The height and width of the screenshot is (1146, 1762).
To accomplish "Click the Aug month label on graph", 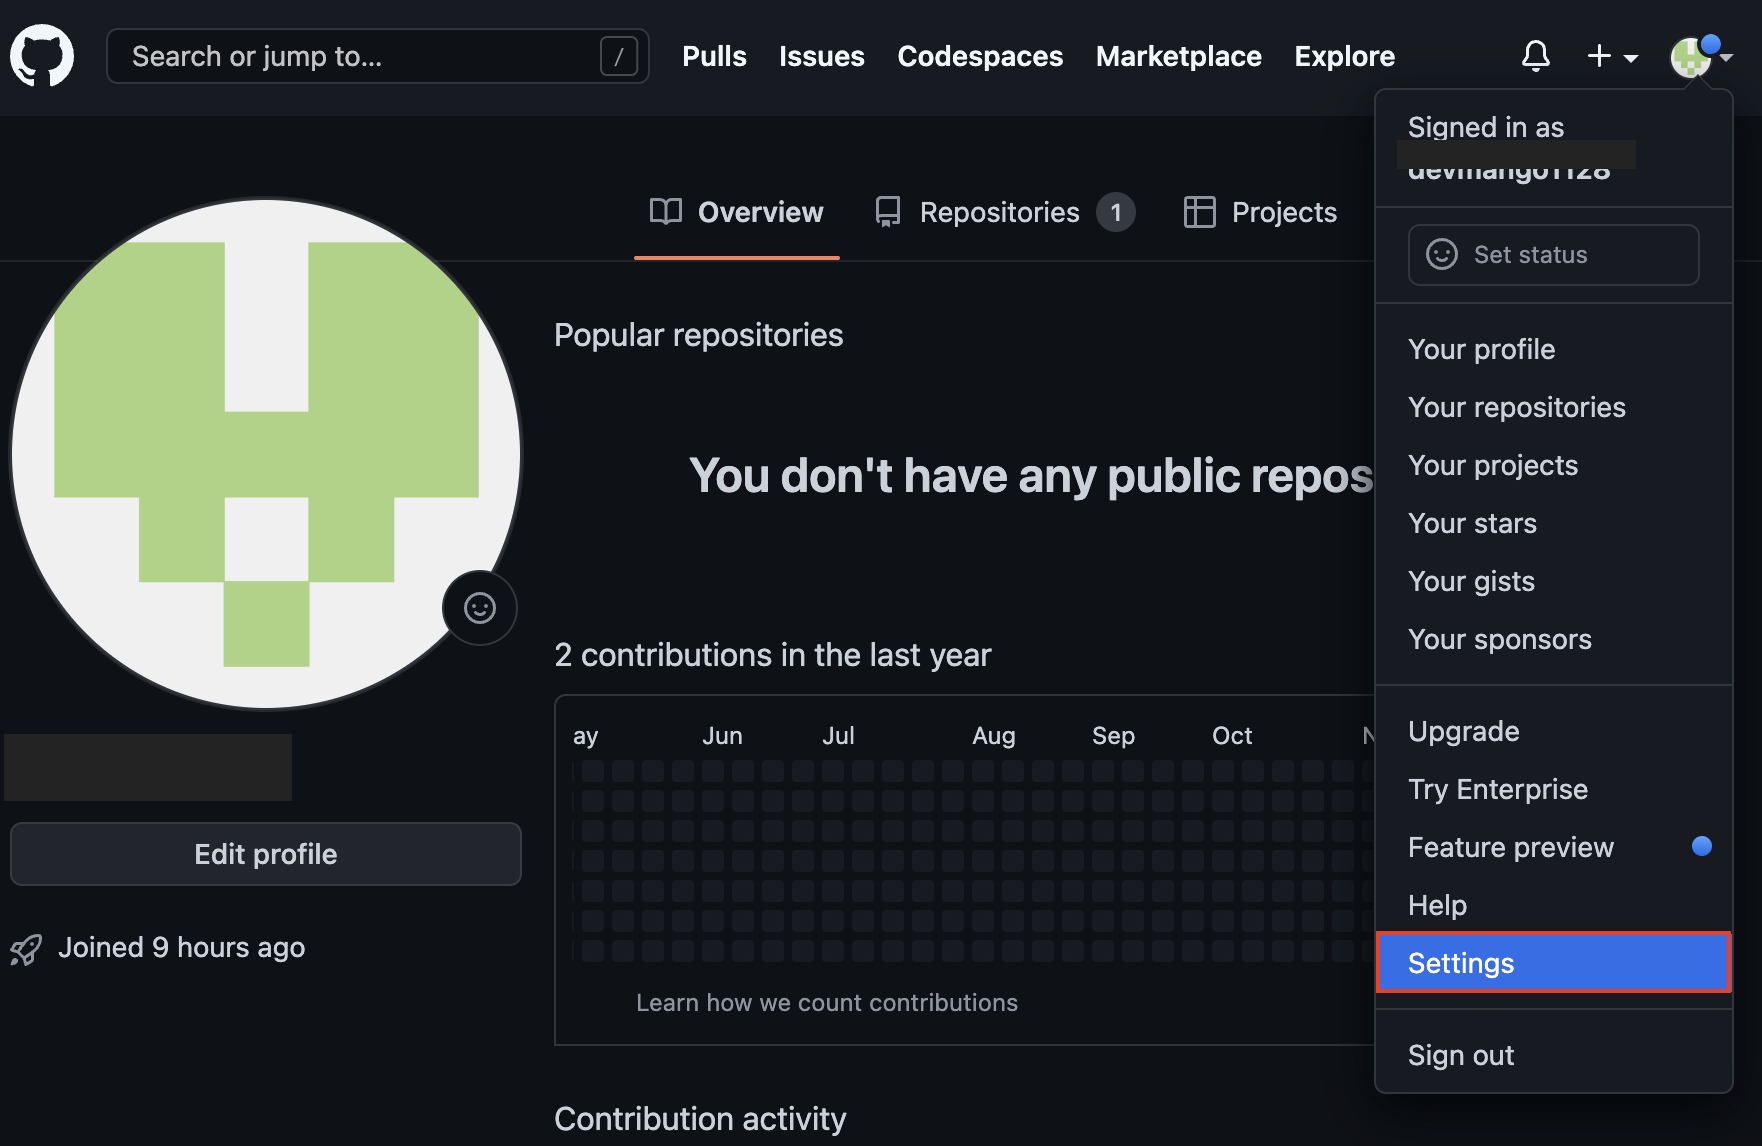I will pyautogui.click(x=993, y=736).
